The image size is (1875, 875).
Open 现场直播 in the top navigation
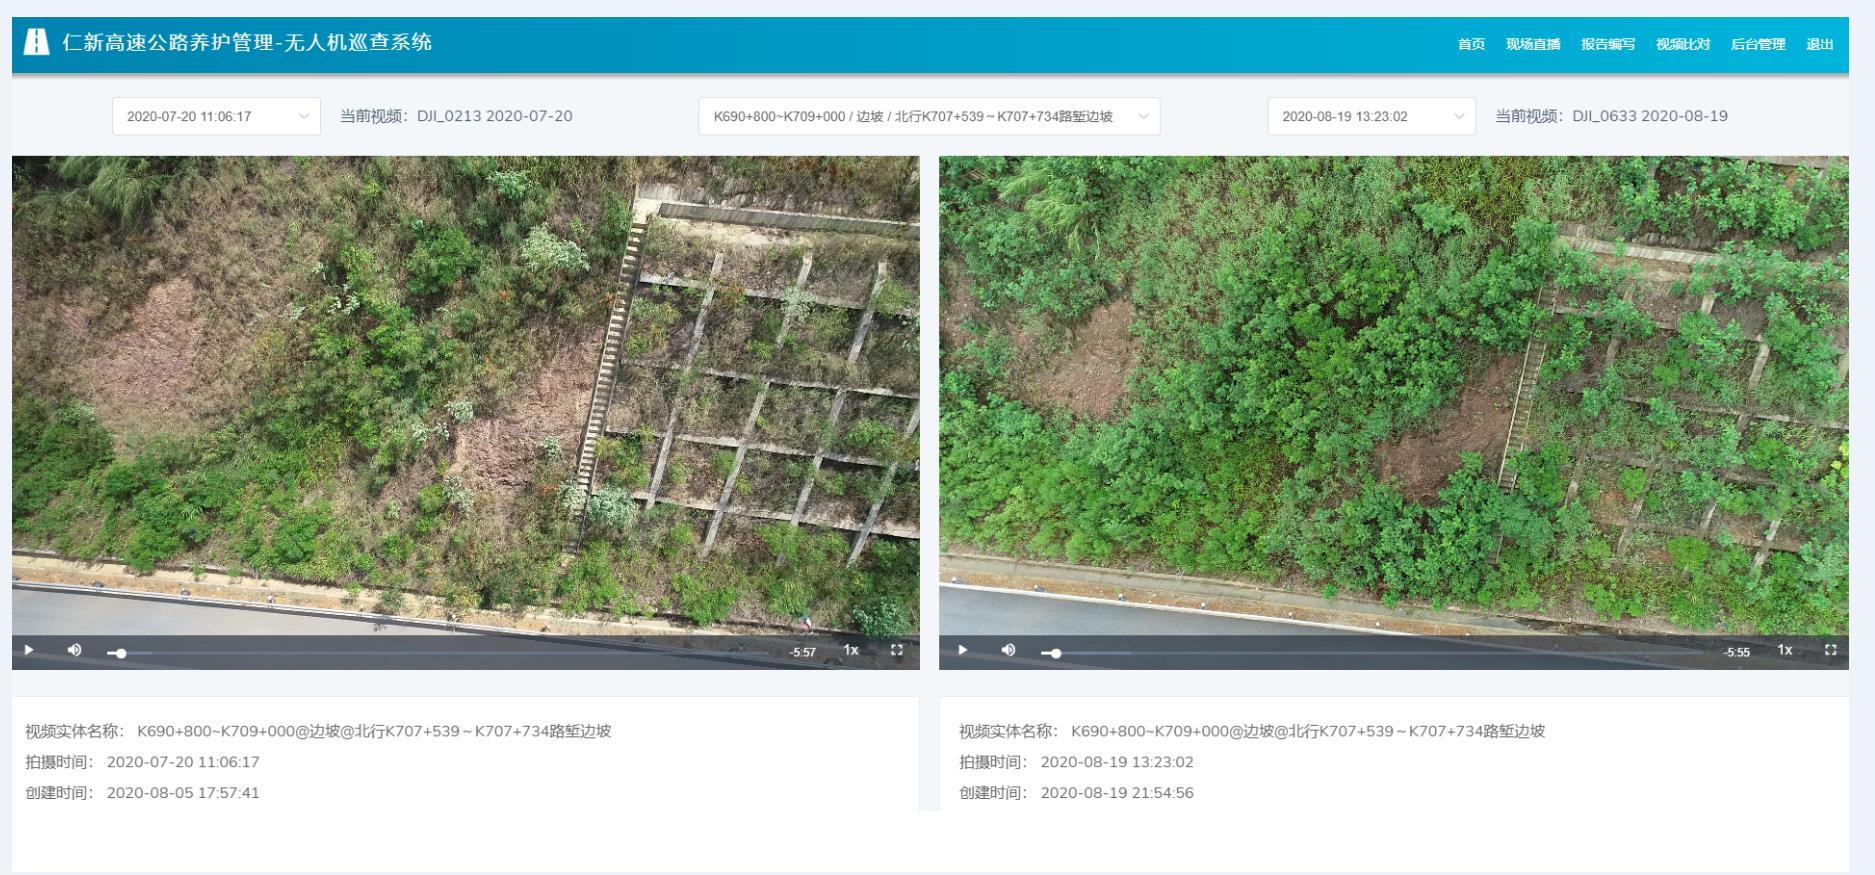click(x=1533, y=44)
